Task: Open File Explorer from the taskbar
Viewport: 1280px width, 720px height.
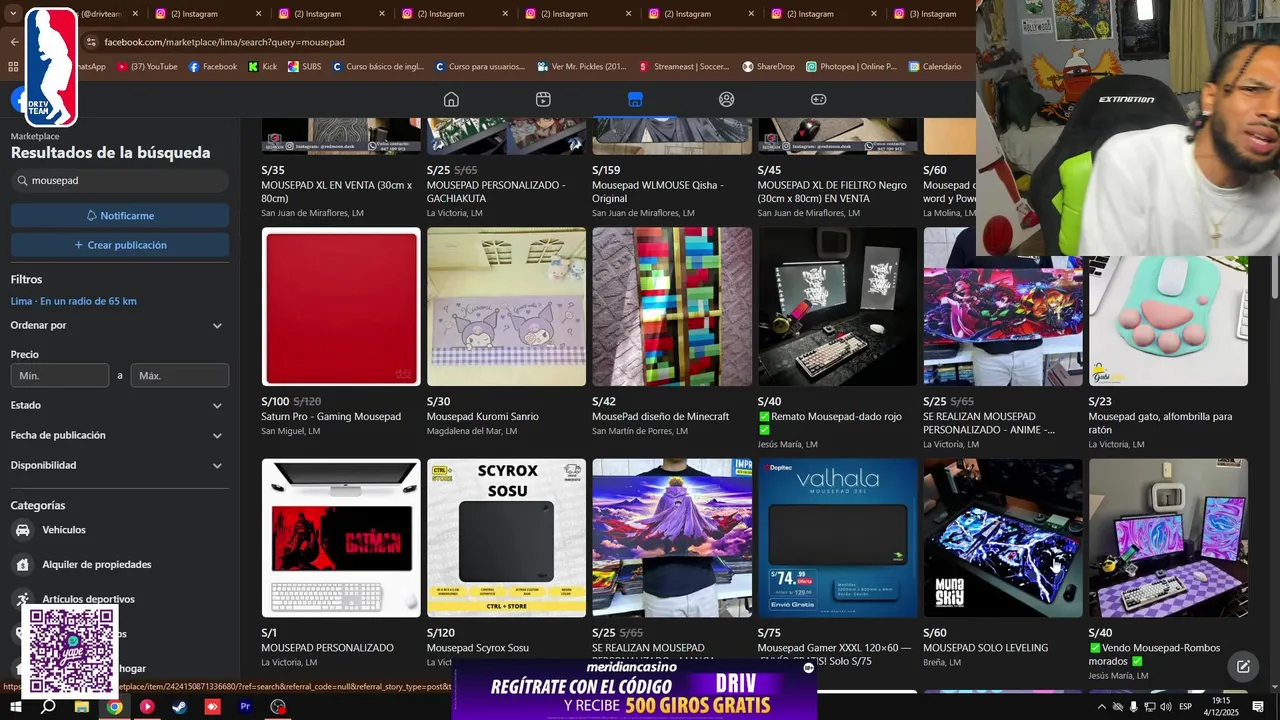Action: click(81, 707)
